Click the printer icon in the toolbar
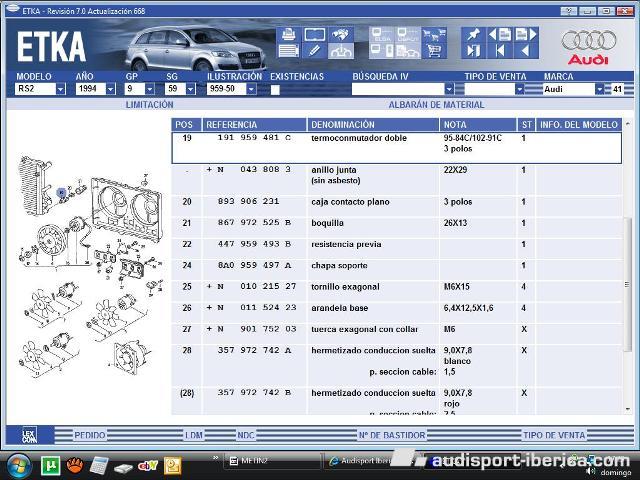Screen dimensions: 640x480 [289, 34]
